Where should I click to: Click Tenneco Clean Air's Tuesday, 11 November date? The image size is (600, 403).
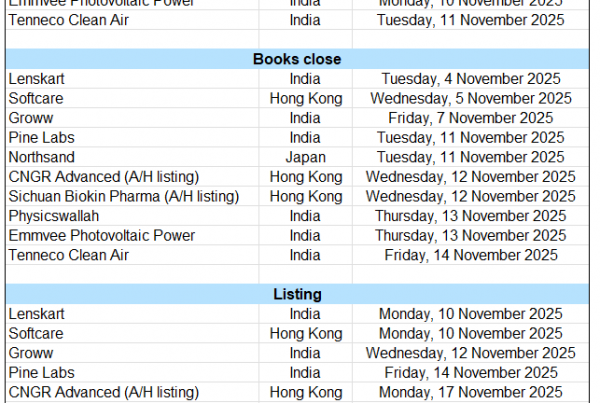(471, 19)
